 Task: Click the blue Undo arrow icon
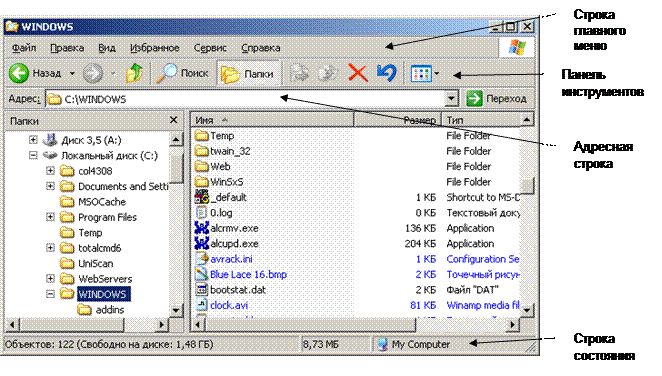point(387,73)
